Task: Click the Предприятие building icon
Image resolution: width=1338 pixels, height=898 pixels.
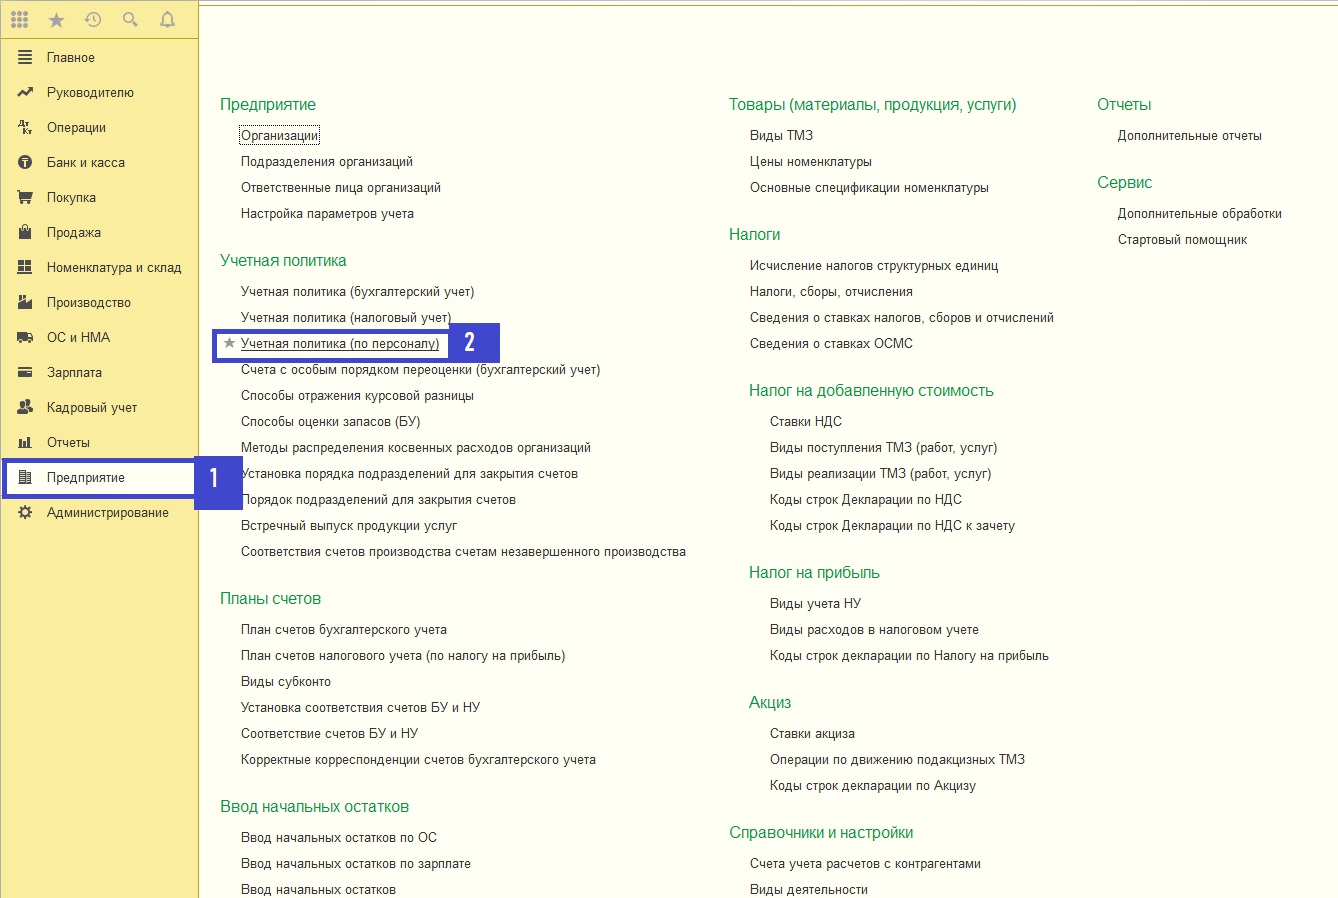Action: (25, 477)
